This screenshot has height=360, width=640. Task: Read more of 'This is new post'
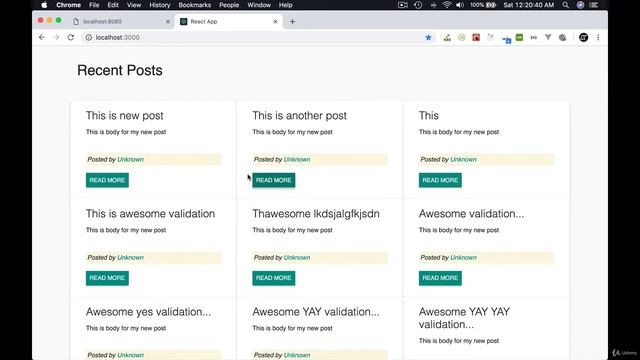click(x=107, y=180)
